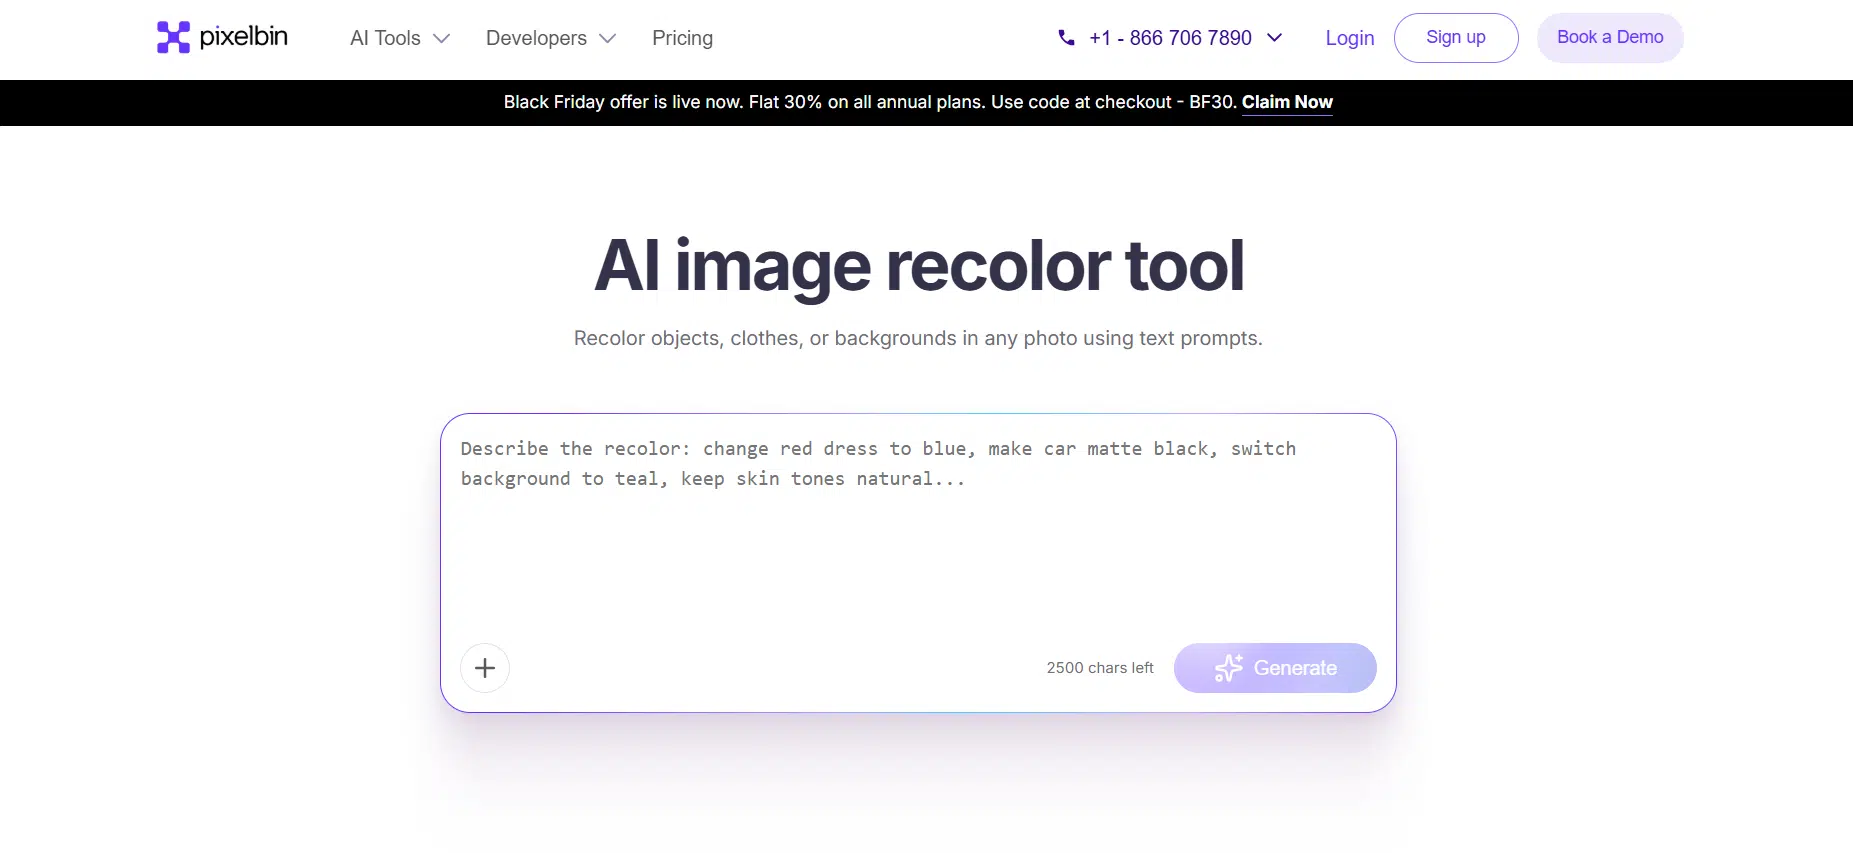
Task: Click the phone handset icon
Action: [x=1066, y=38]
